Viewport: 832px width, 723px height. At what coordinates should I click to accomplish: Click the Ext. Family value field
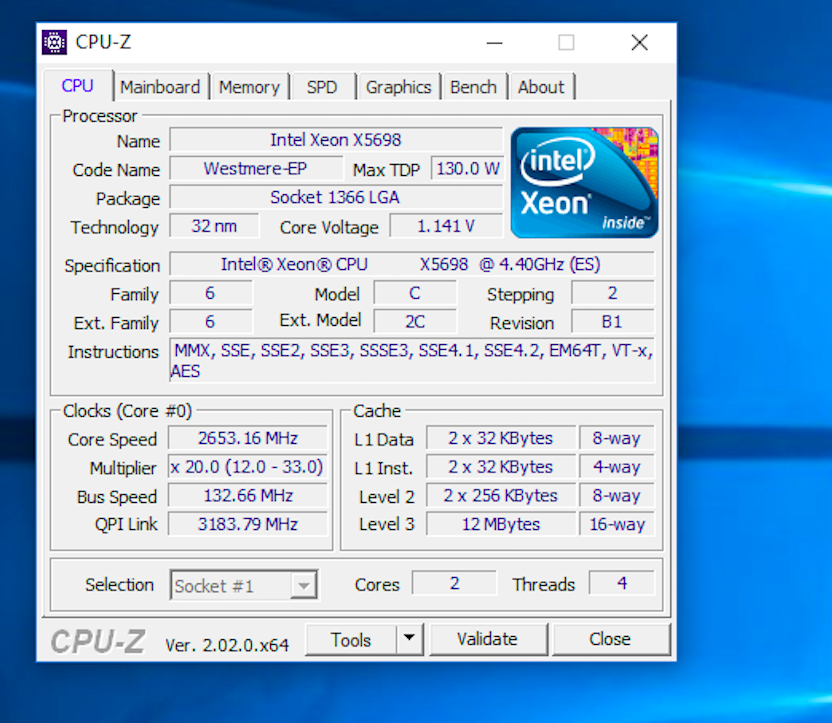pos(211,322)
